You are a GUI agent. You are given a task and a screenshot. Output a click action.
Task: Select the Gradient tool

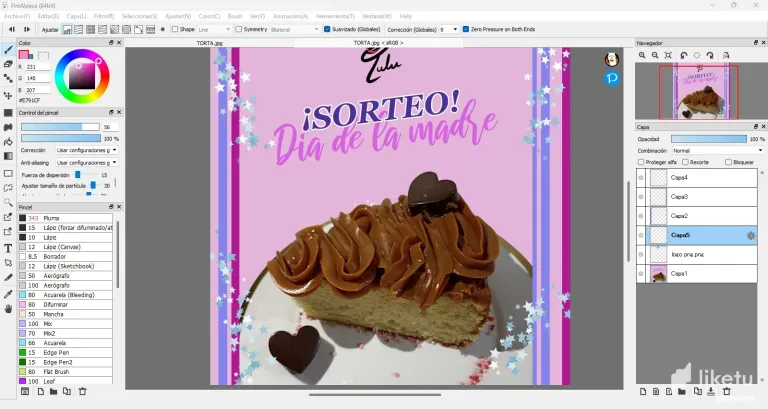(x=8, y=156)
